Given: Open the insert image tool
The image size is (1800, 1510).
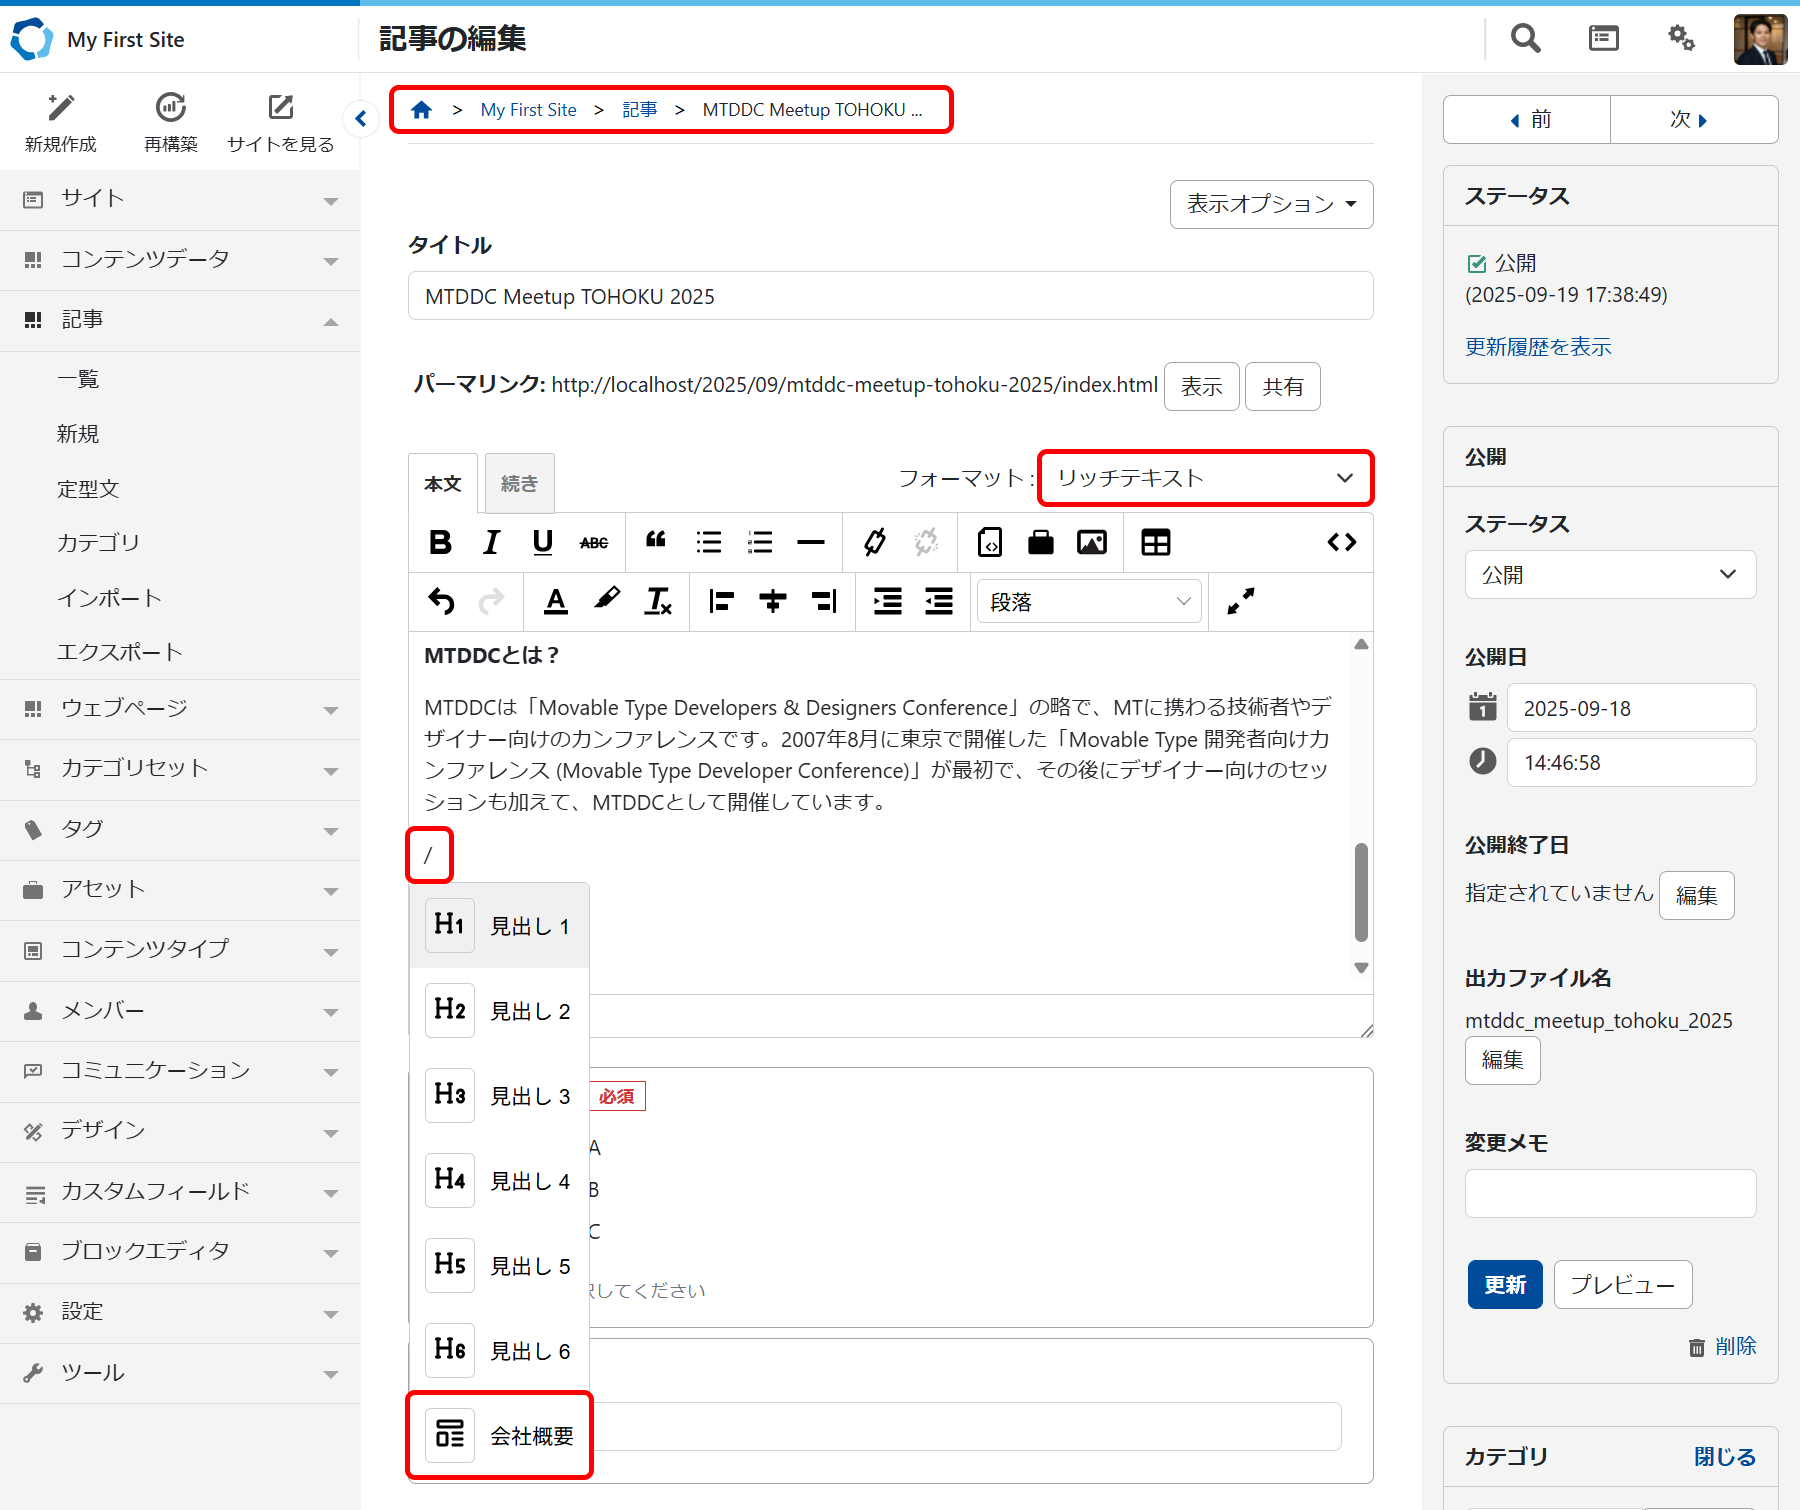Looking at the screenshot, I should (1091, 542).
